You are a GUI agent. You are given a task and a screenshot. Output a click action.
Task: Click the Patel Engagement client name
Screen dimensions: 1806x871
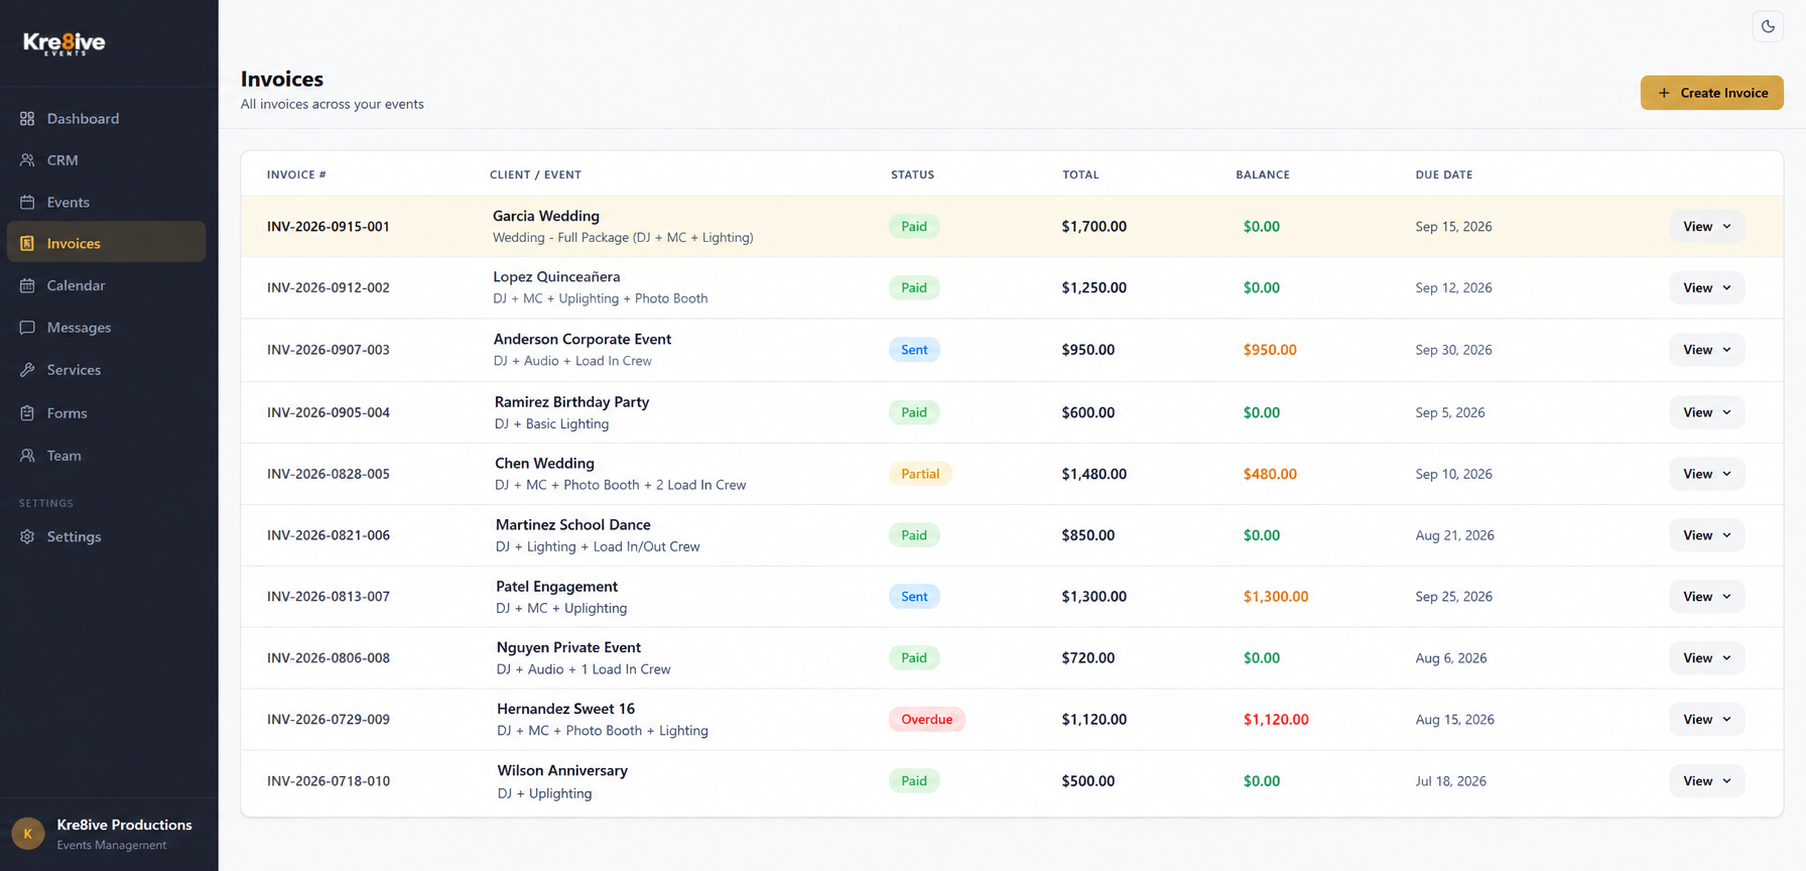coord(557,586)
